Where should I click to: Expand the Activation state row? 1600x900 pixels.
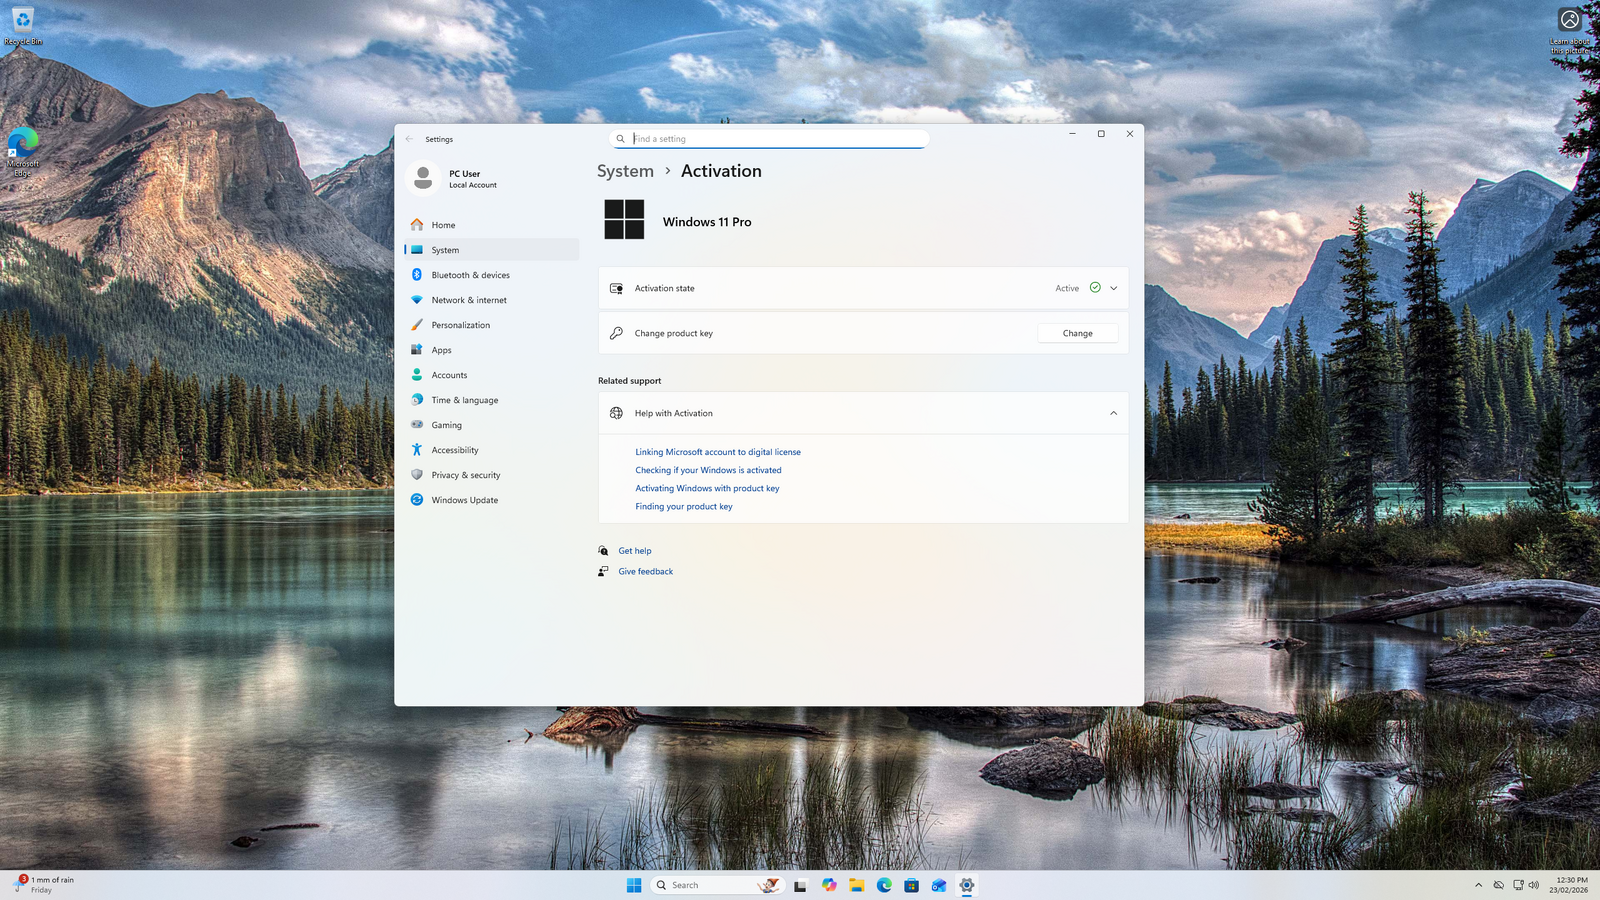tap(1113, 288)
